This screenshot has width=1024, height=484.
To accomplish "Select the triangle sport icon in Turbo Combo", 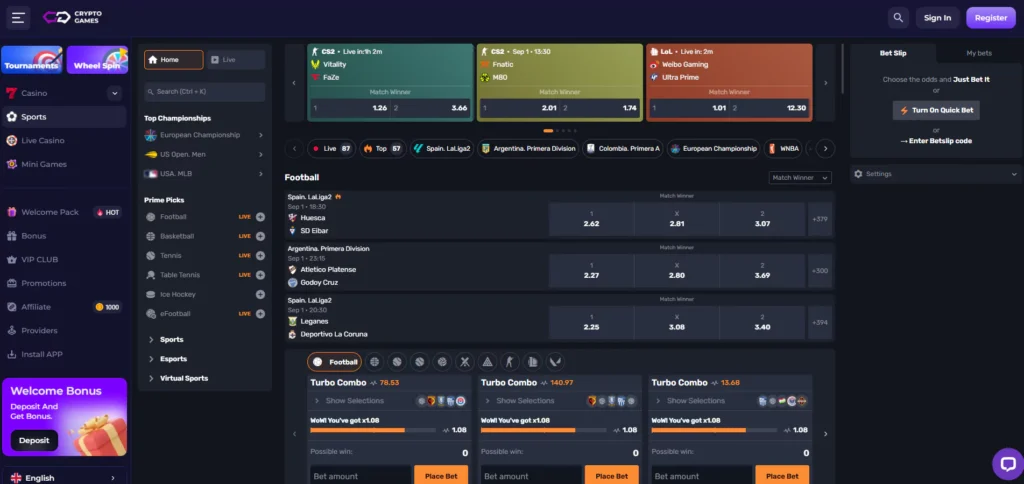I will (x=487, y=362).
